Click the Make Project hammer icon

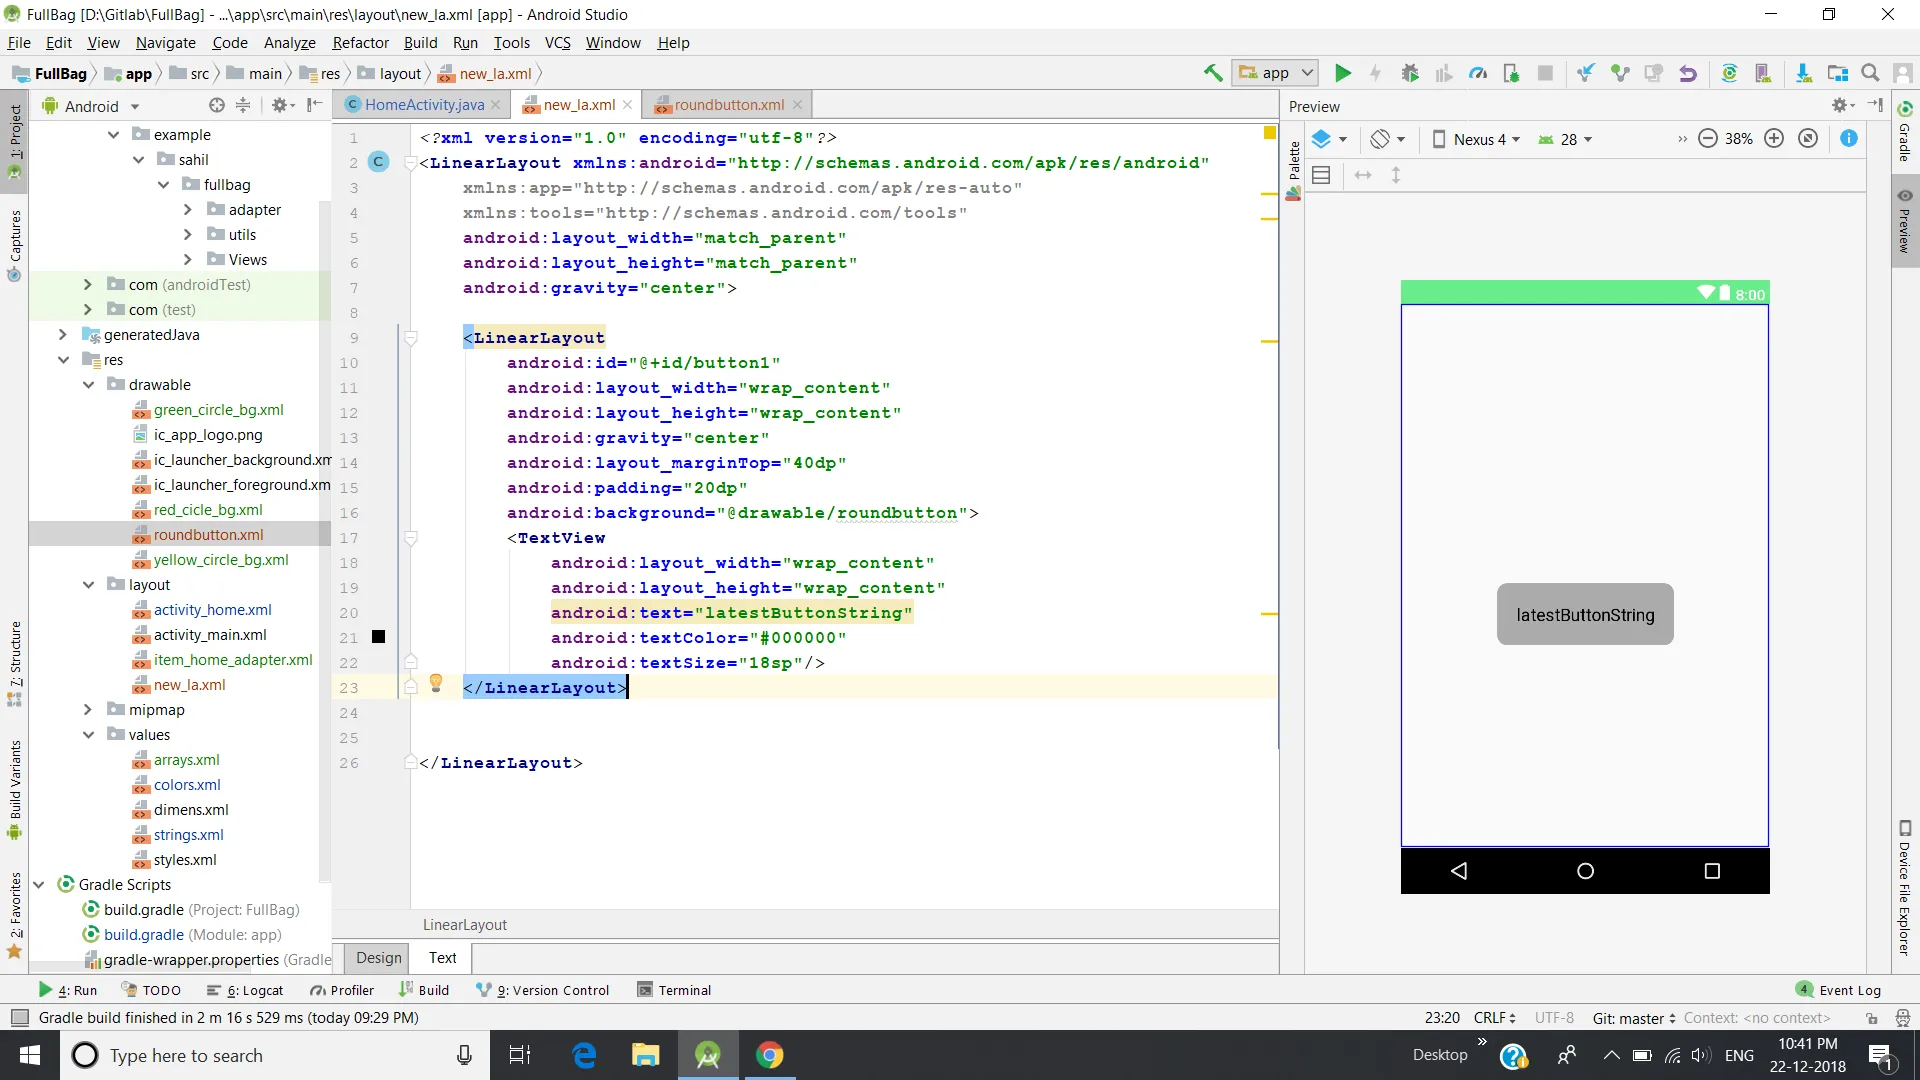[x=1213, y=73]
